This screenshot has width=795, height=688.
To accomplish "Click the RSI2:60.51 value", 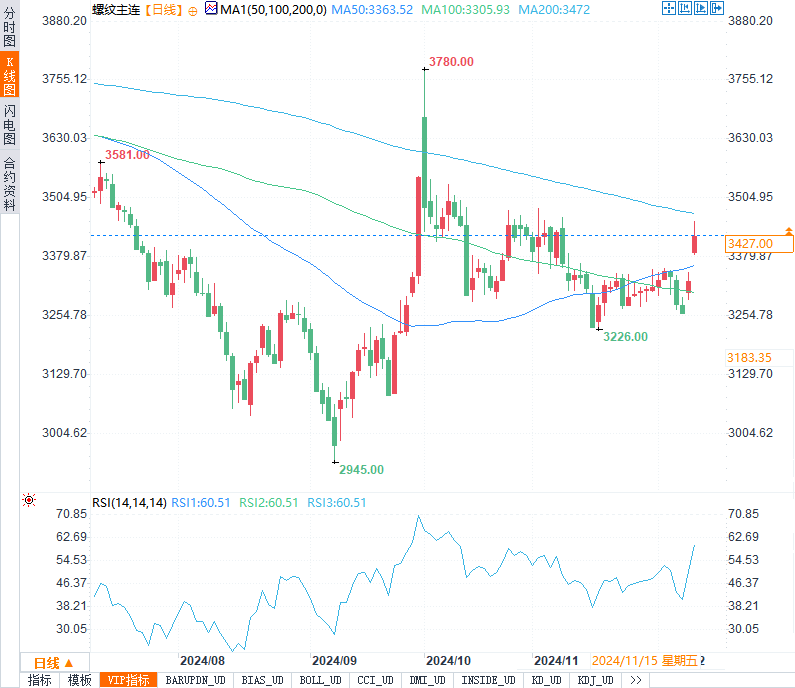I will tap(269, 502).
